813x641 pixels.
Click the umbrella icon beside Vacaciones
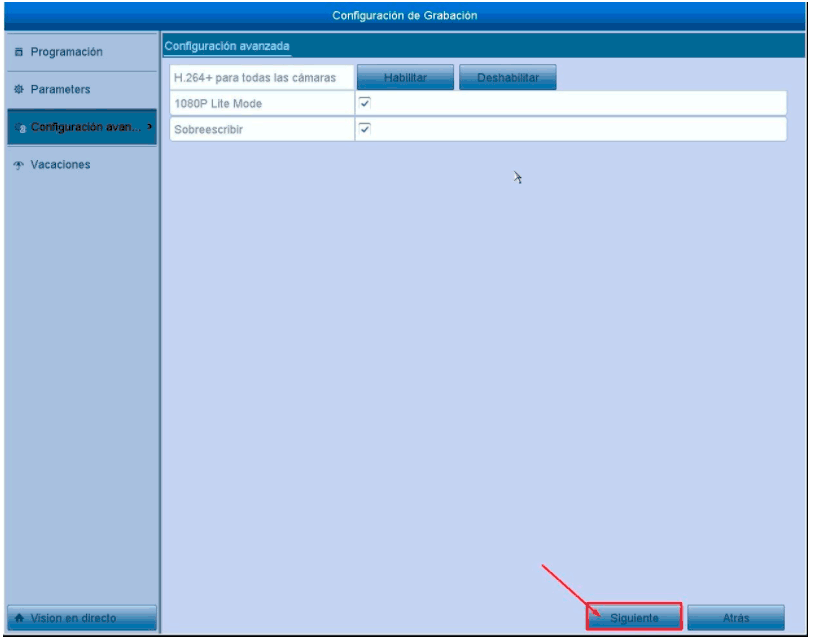point(19,165)
